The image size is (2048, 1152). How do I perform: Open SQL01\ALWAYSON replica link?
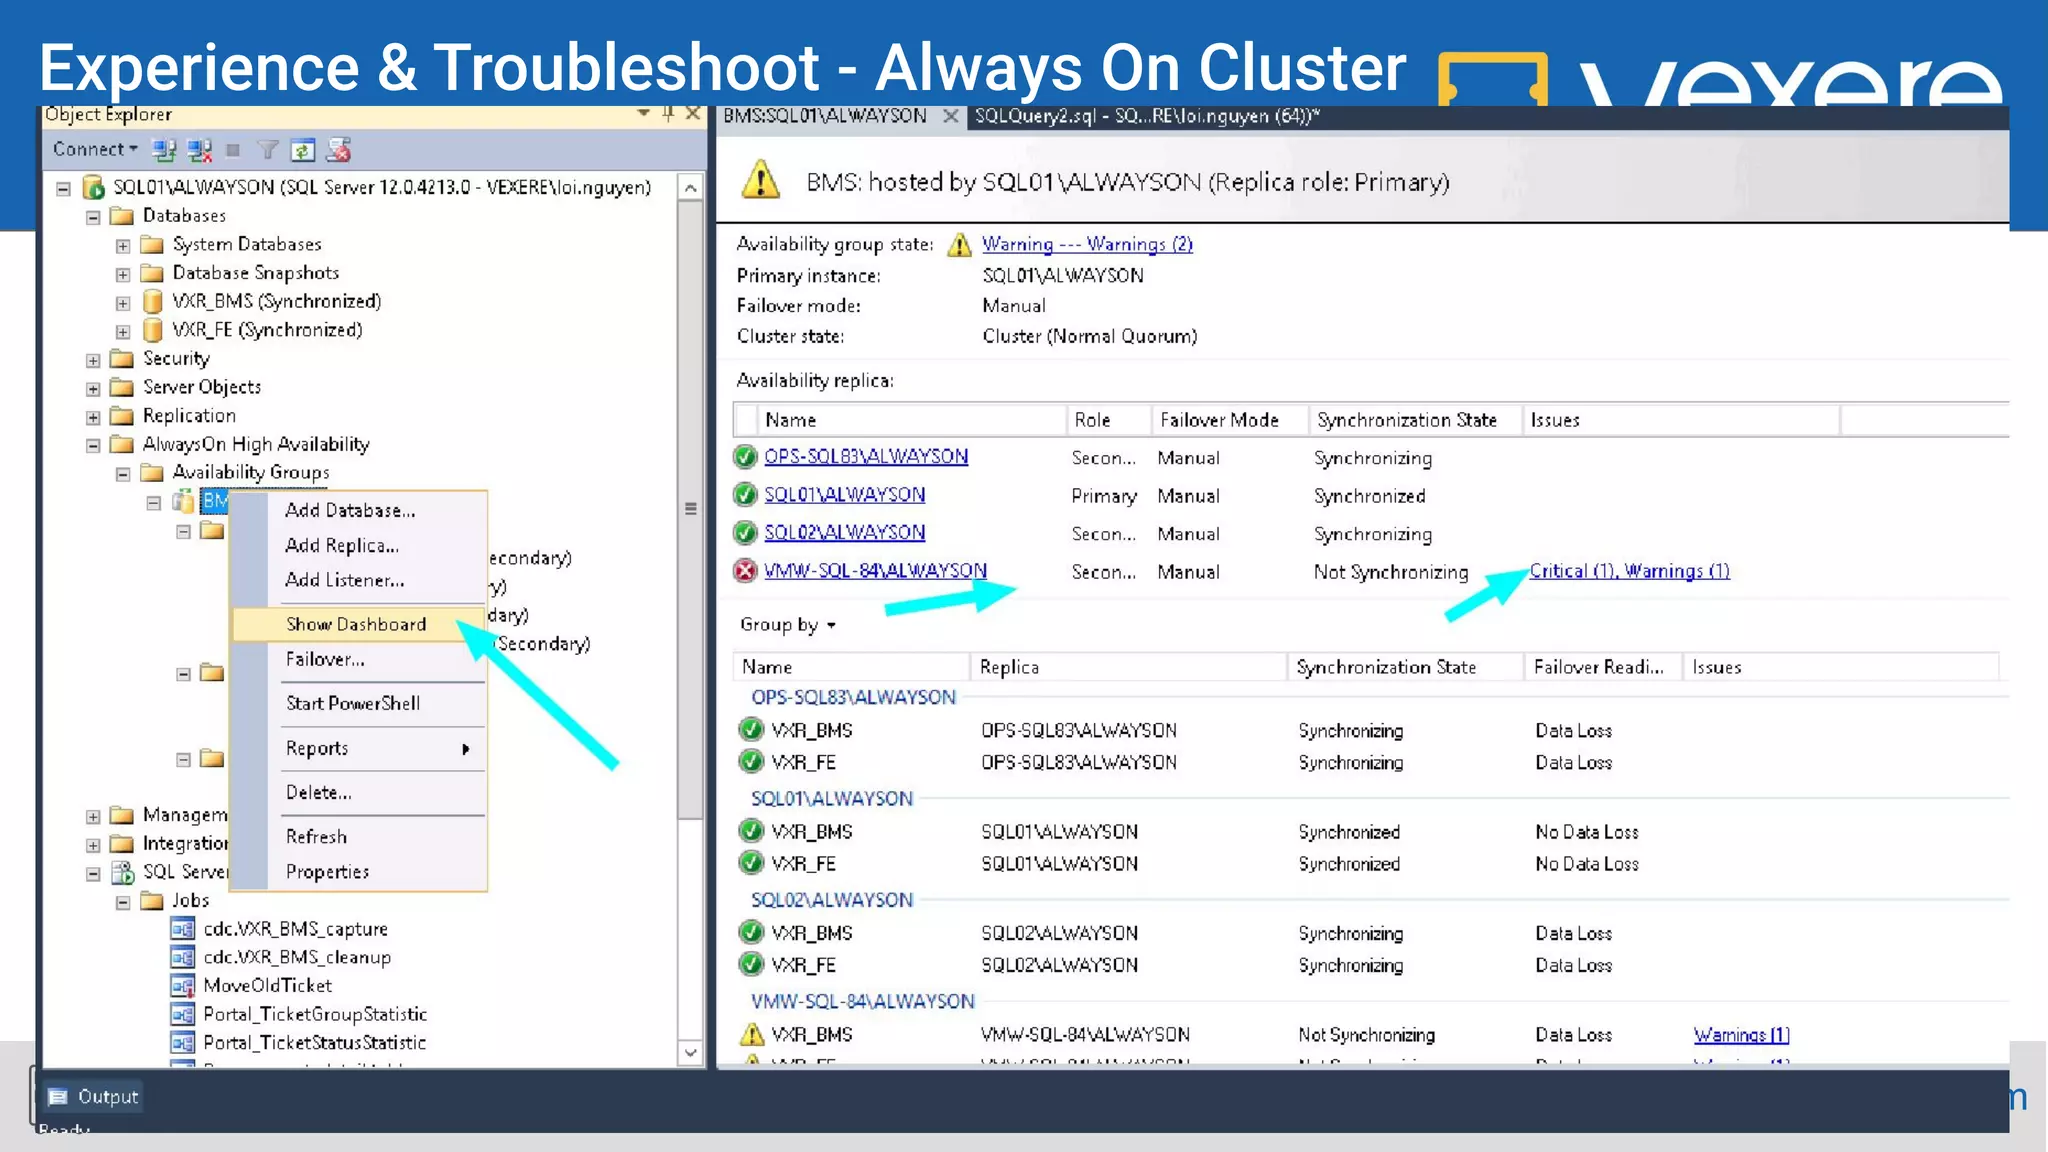(845, 495)
